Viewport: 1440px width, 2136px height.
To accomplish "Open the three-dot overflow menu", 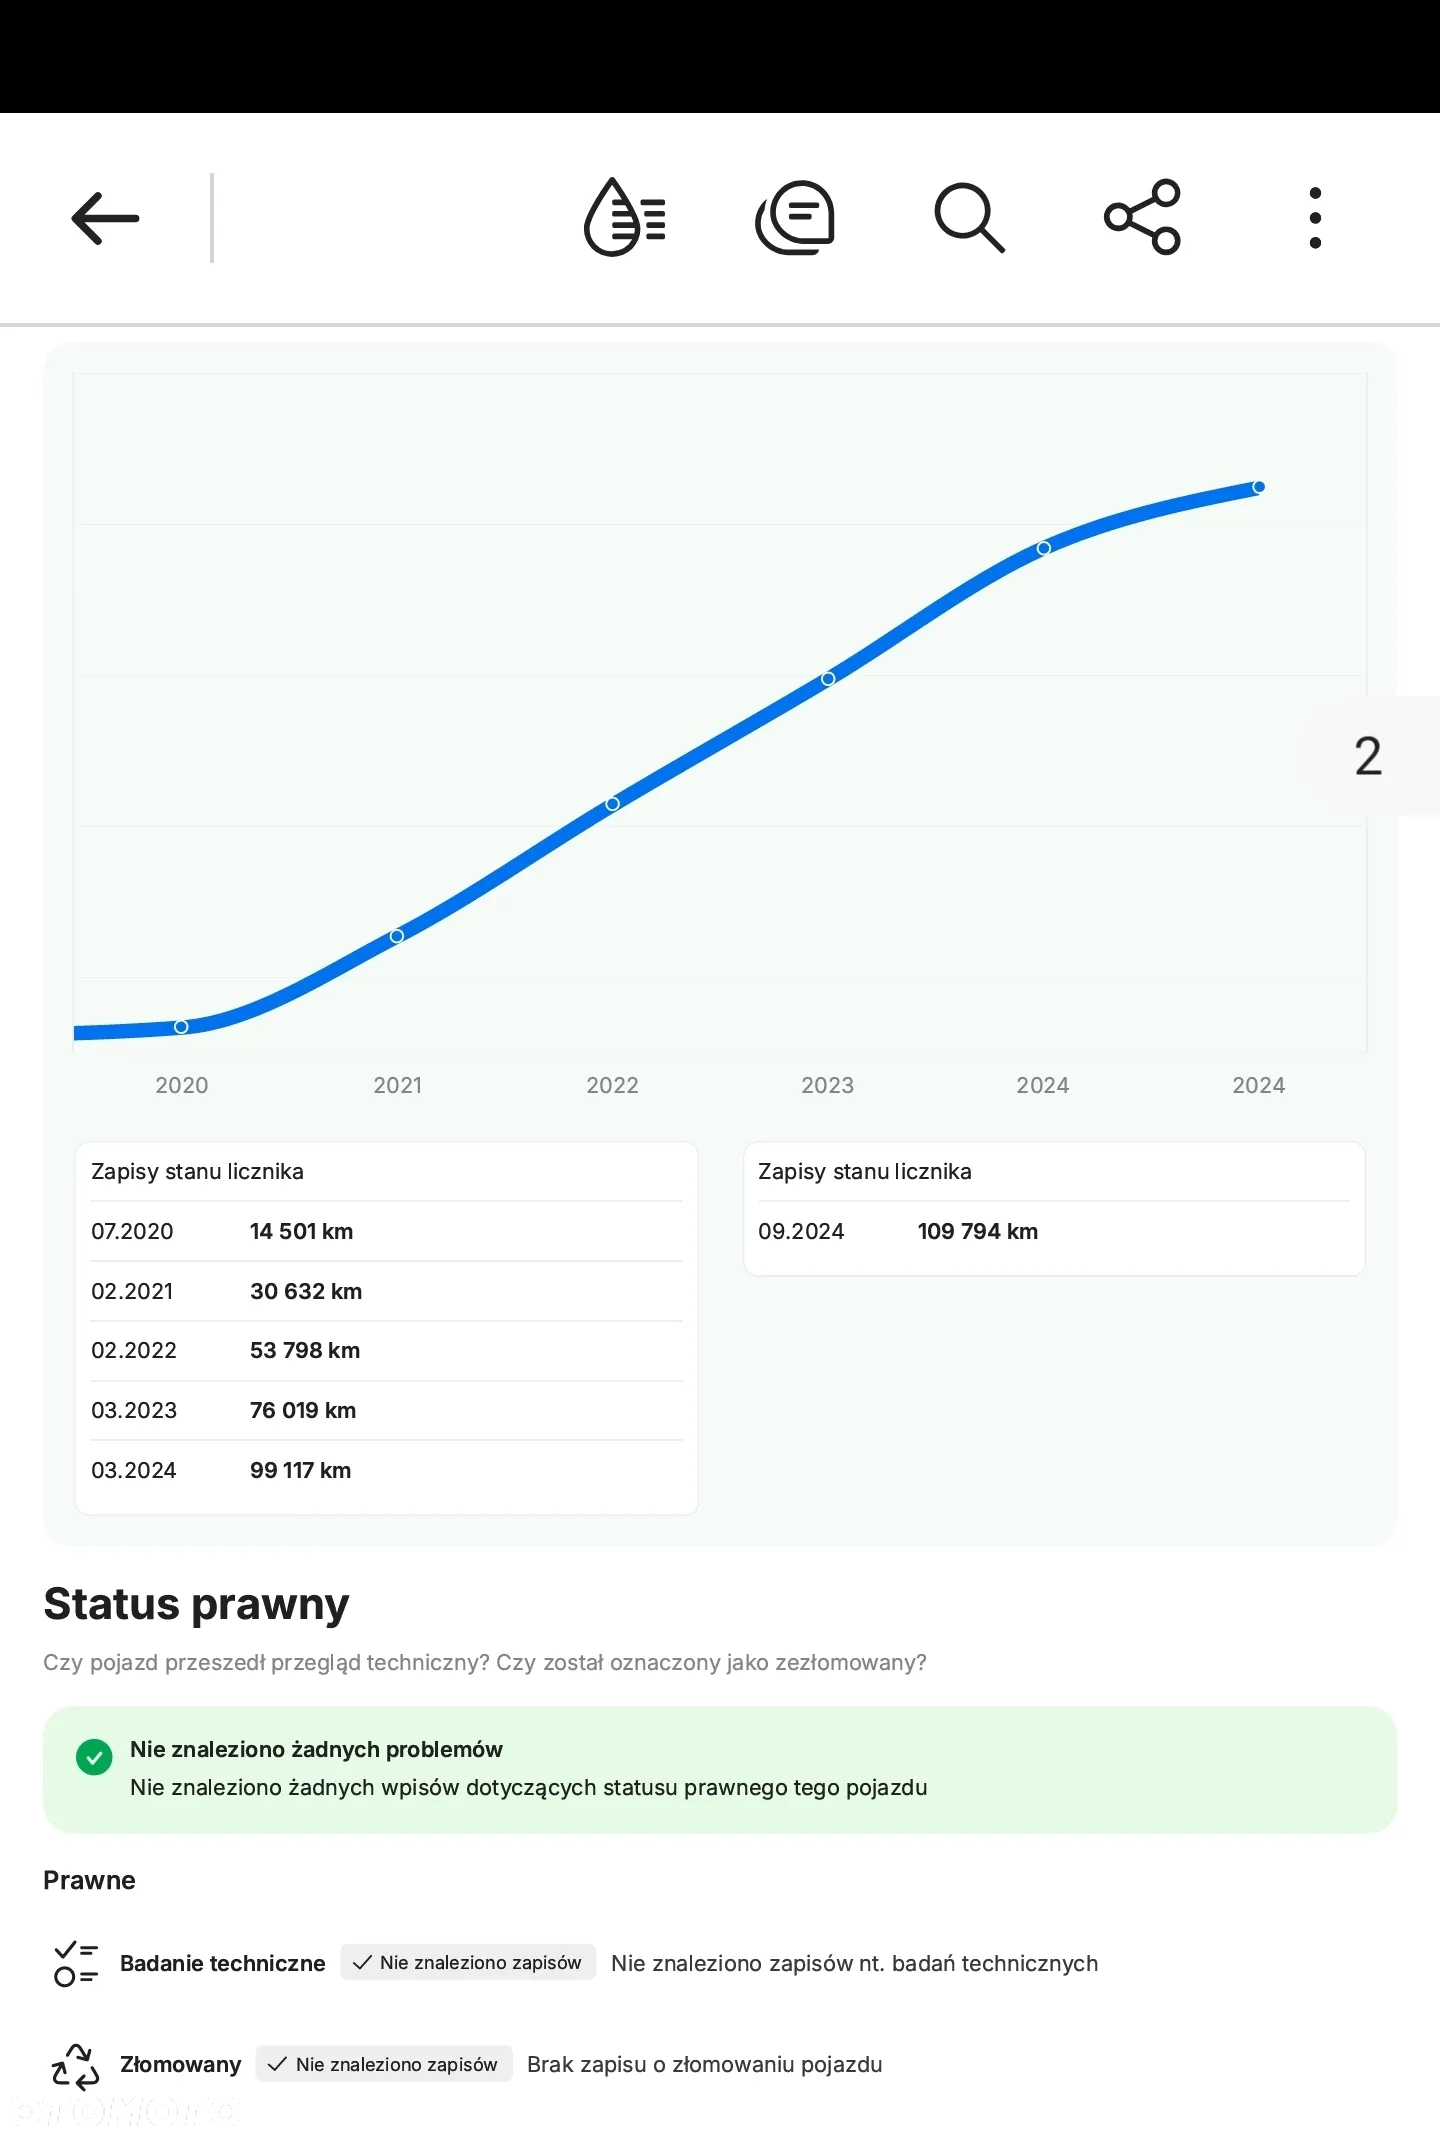I will (1315, 218).
